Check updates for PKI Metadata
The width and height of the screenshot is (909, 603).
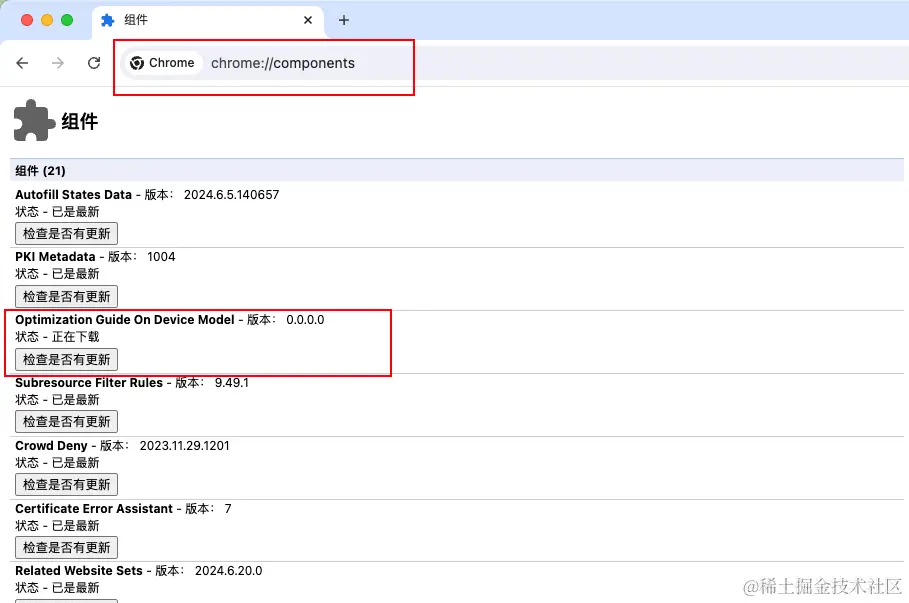tap(67, 296)
